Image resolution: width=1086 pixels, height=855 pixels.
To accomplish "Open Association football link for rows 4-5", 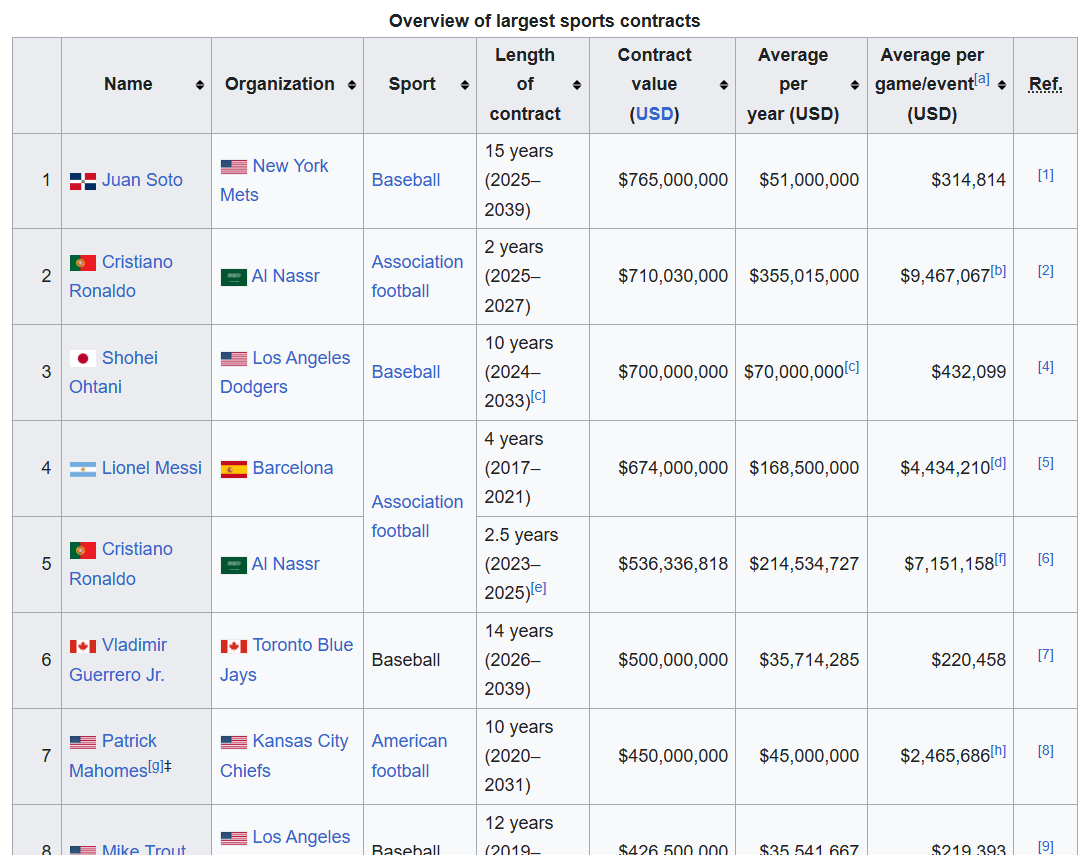I will (x=417, y=516).
